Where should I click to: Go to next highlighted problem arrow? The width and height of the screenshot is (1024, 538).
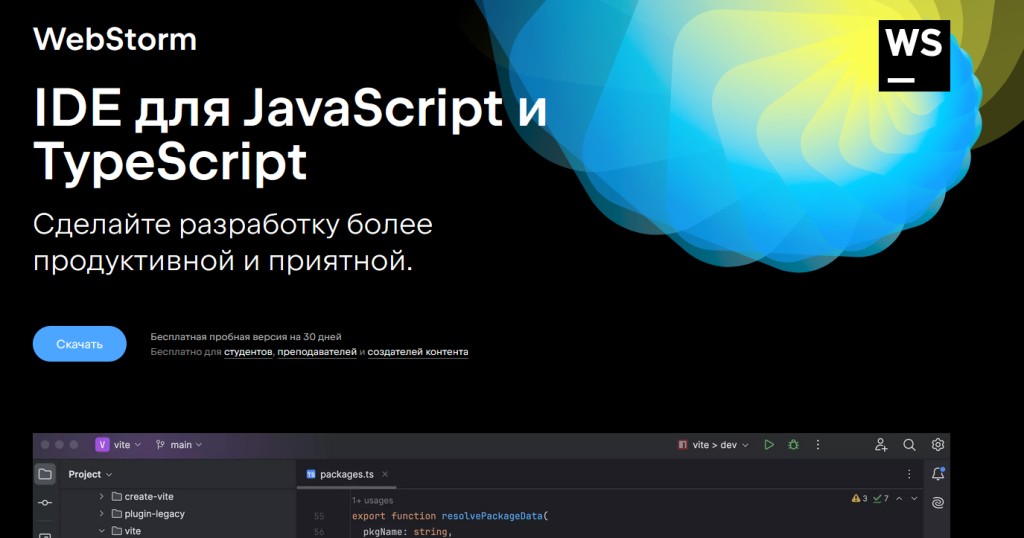pyautogui.click(x=914, y=498)
